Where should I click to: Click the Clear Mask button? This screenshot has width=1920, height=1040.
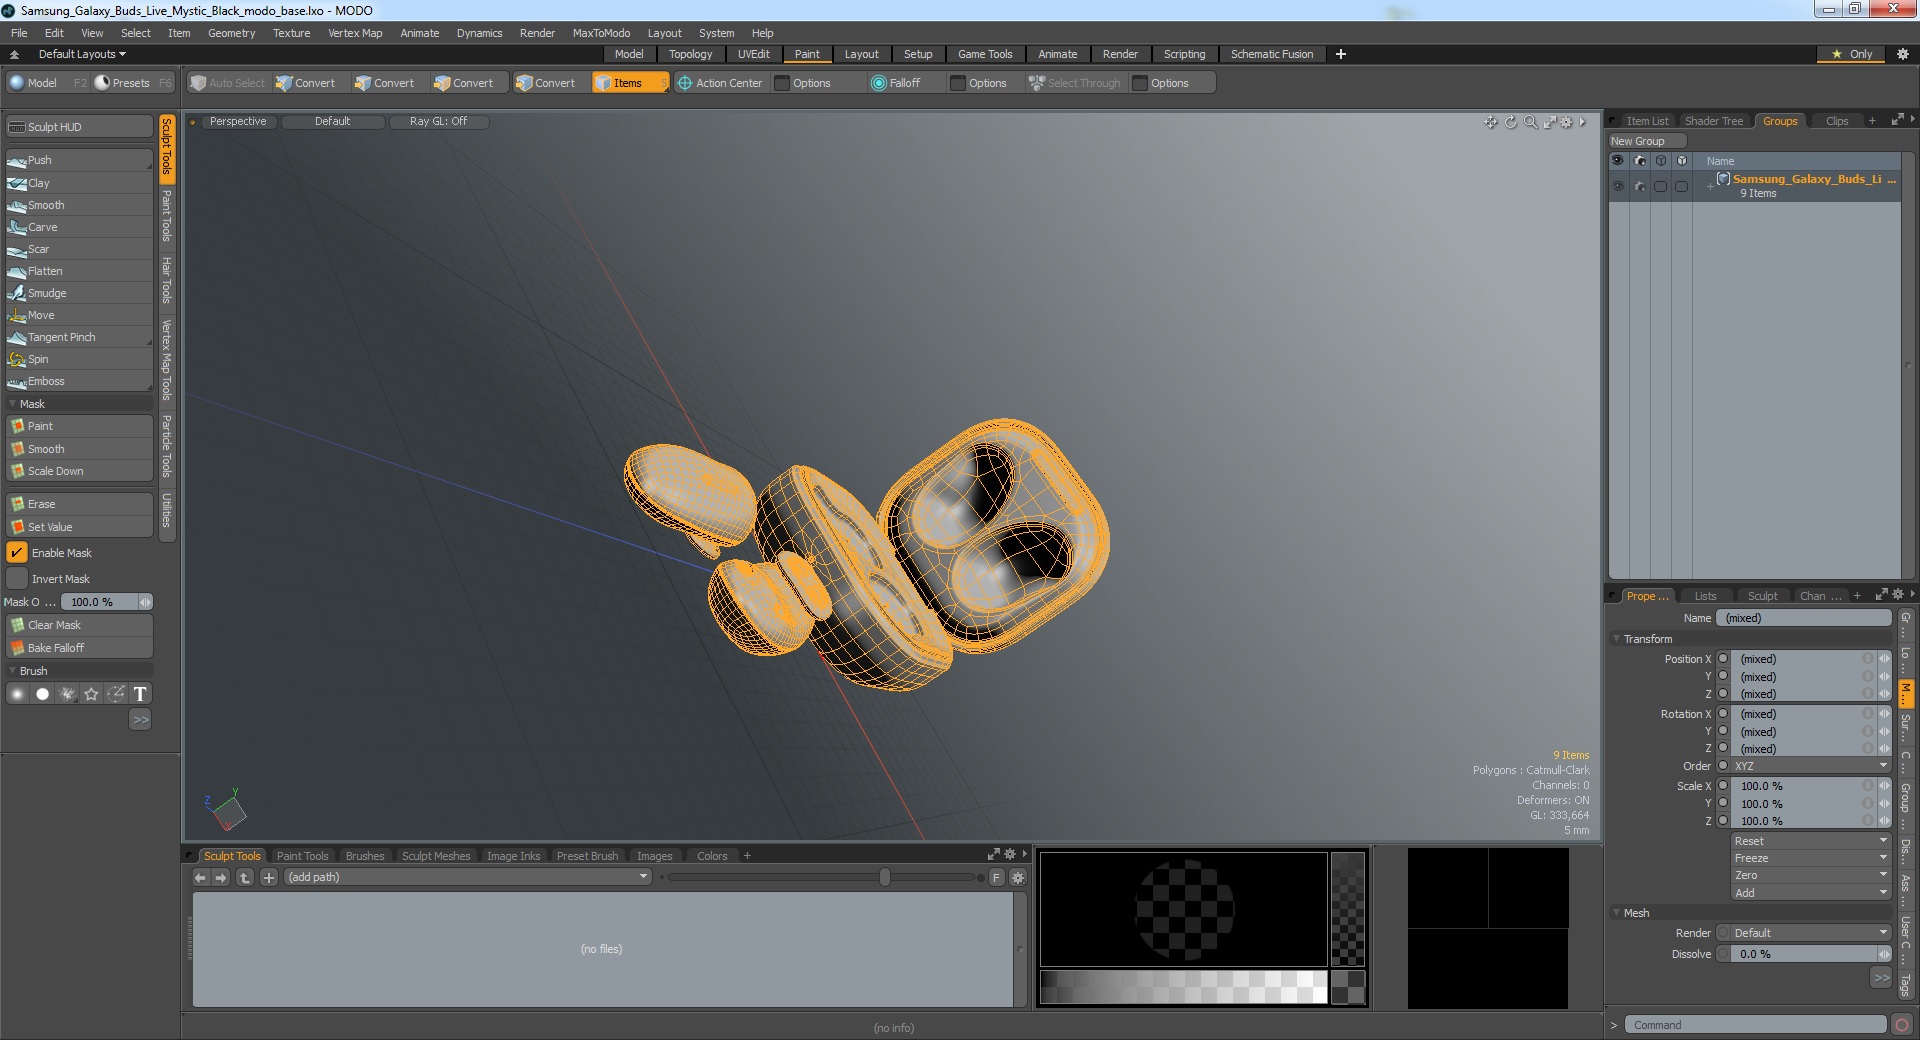point(79,625)
